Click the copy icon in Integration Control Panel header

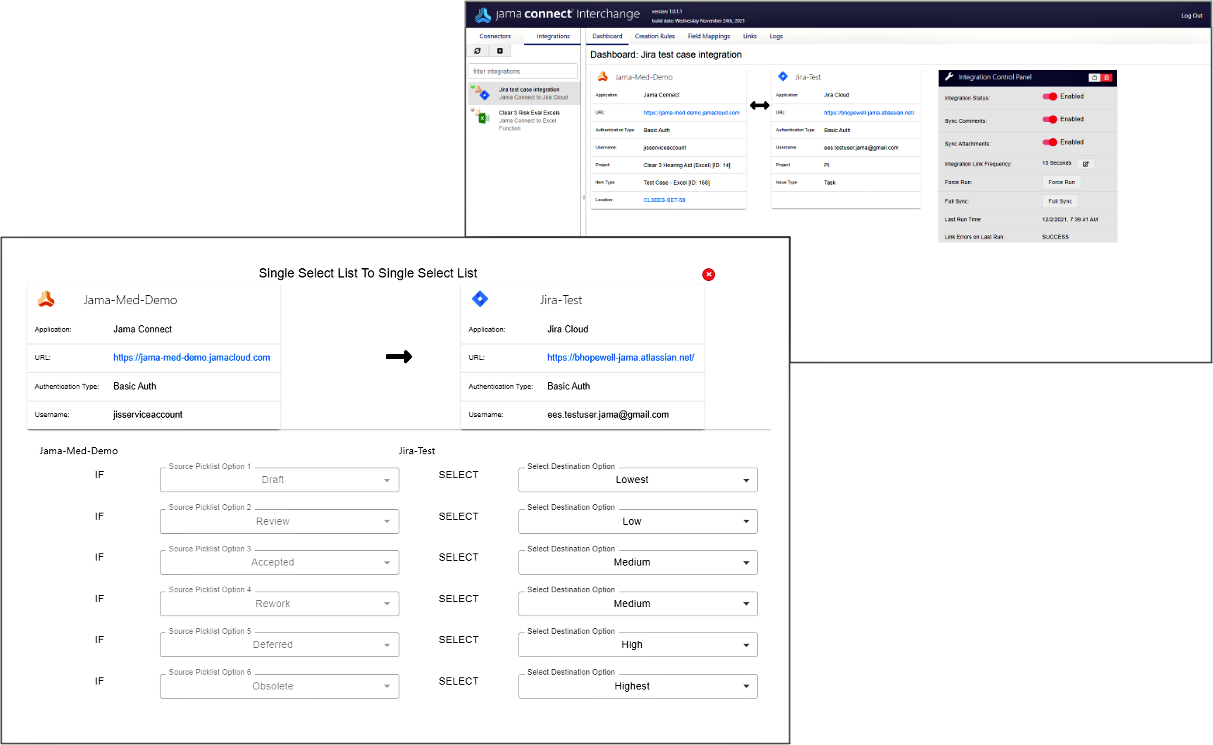point(1094,77)
